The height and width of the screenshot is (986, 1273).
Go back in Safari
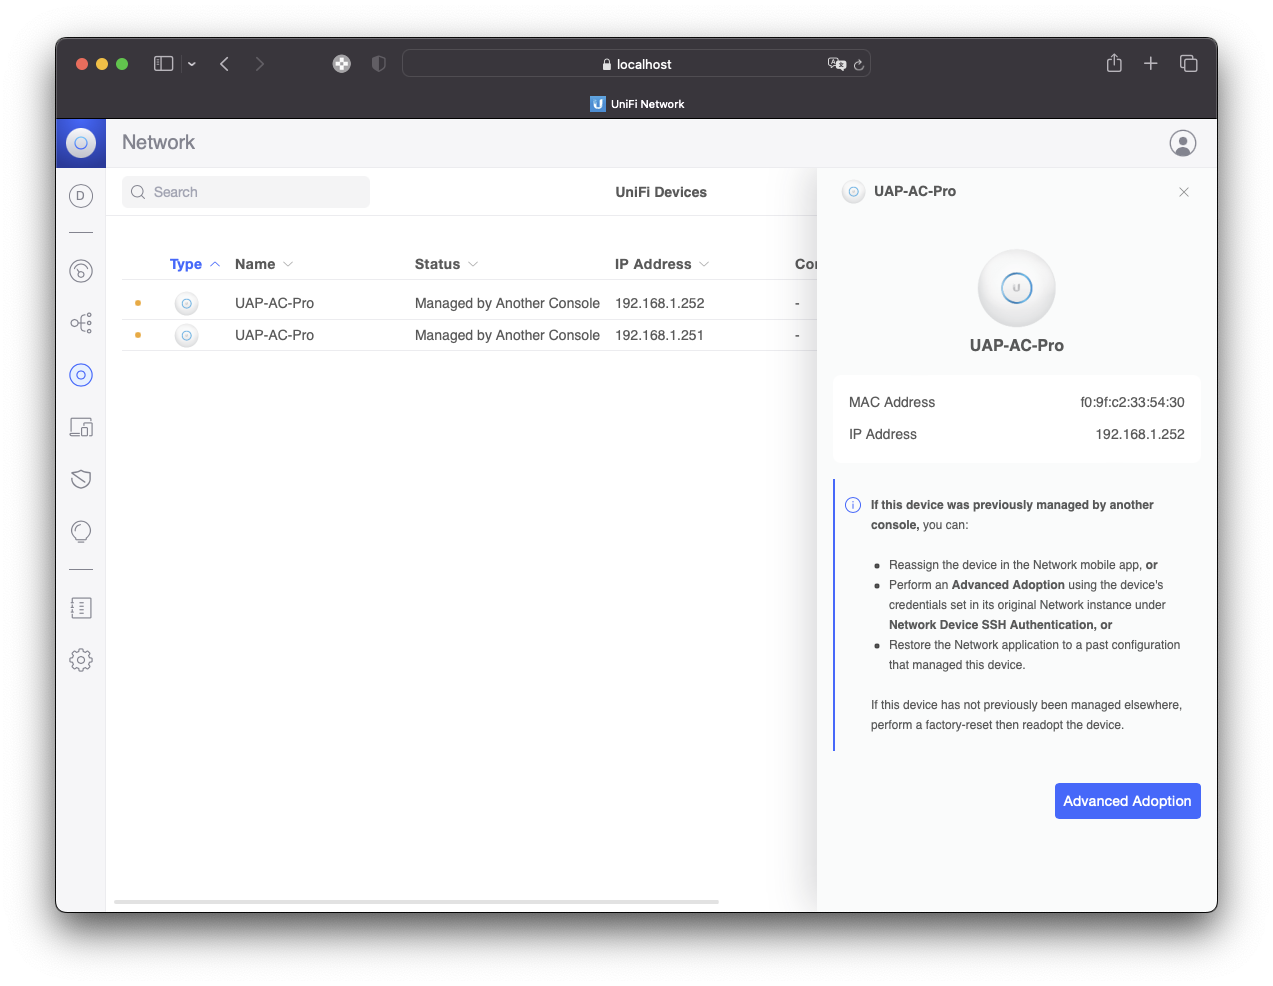[224, 64]
